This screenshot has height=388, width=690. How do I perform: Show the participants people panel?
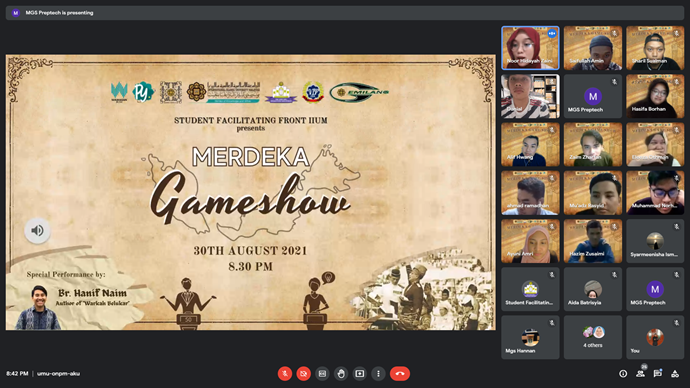(640, 373)
